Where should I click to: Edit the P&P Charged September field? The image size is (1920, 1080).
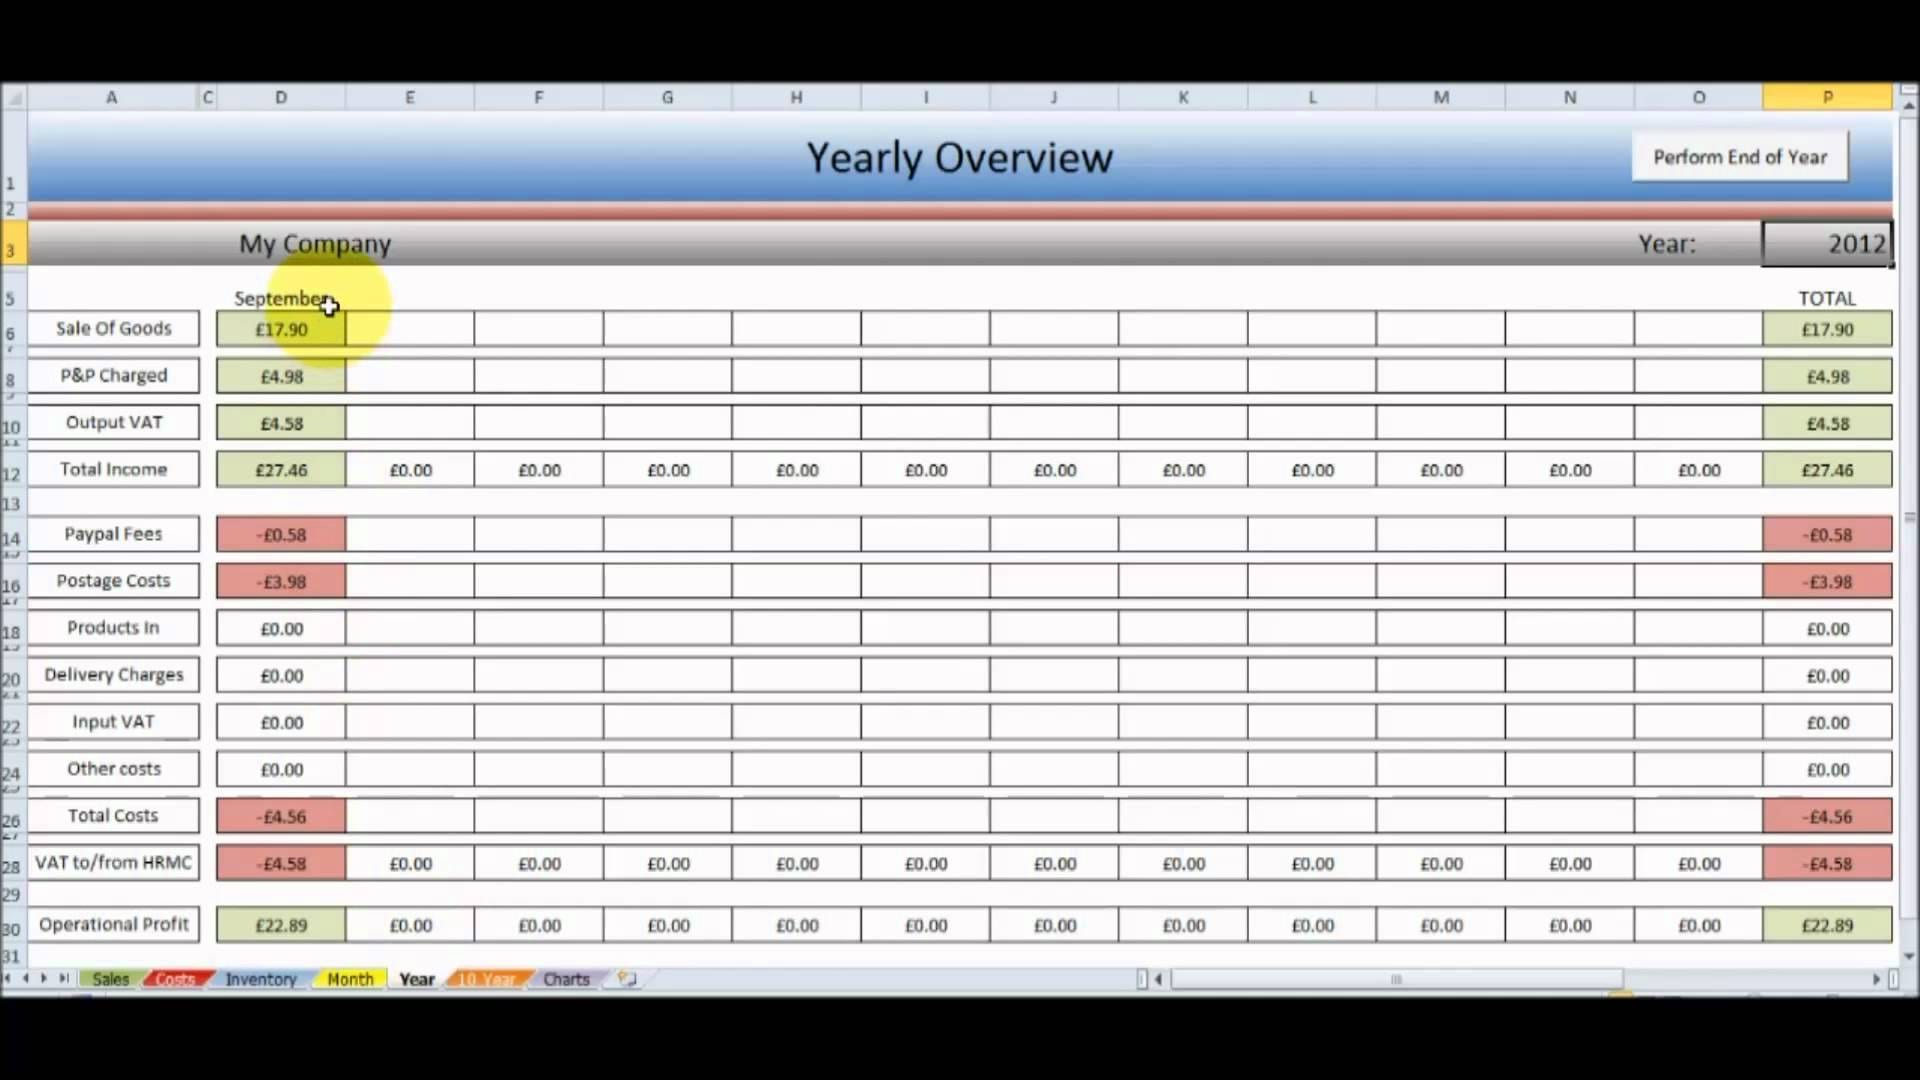coord(280,376)
